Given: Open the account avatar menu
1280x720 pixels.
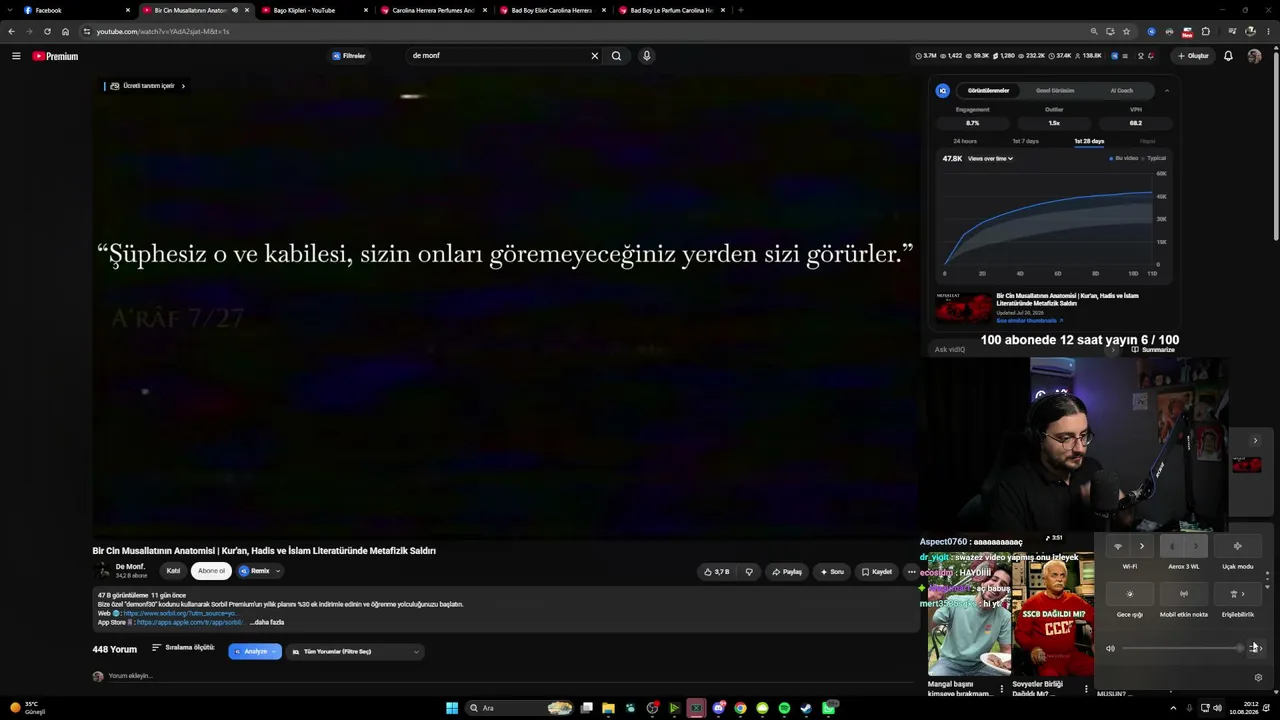Looking at the screenshot, I should [x=1254, y=56].
